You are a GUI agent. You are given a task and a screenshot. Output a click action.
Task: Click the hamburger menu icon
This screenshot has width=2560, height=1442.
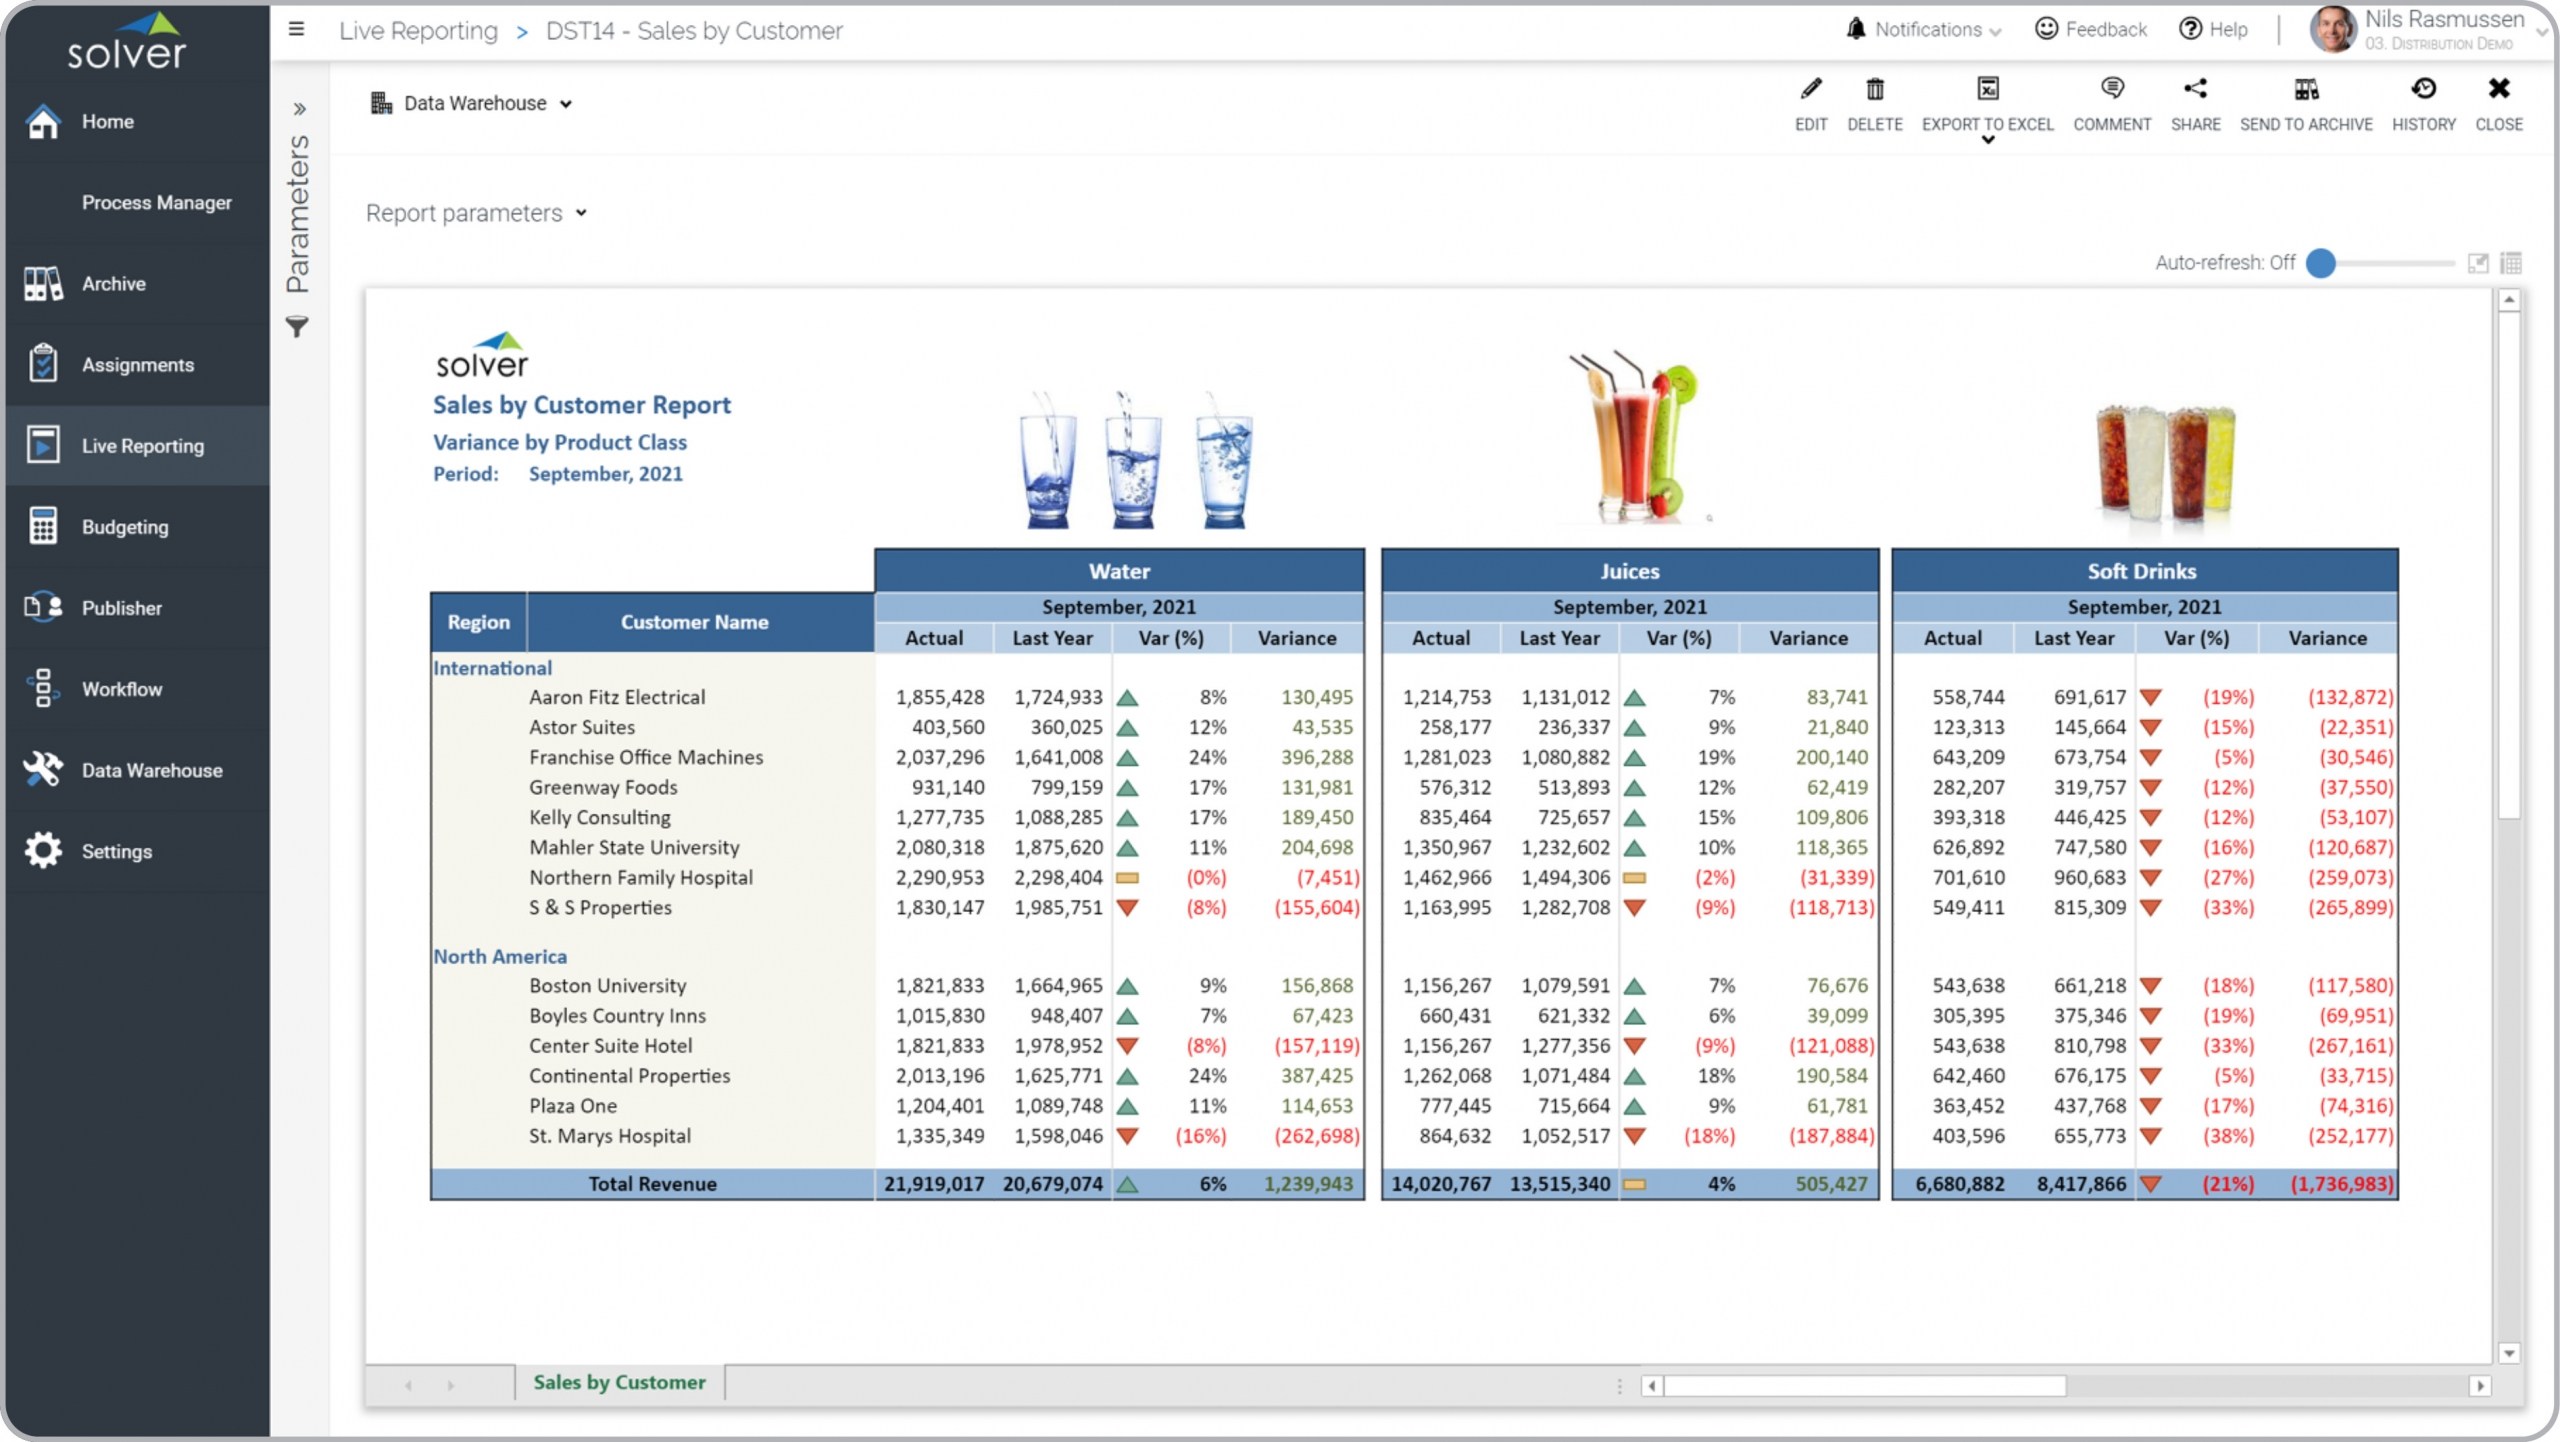[x=296, y=29]
